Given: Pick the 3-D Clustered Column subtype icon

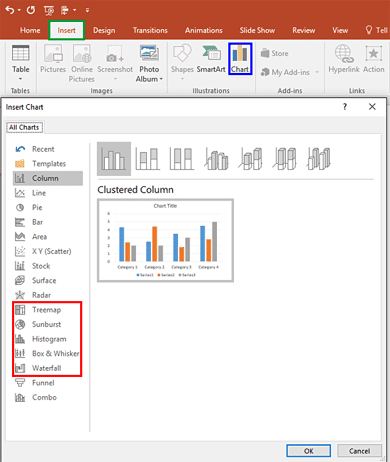Looking at the screenshot, I should click(x=216, y=159).
